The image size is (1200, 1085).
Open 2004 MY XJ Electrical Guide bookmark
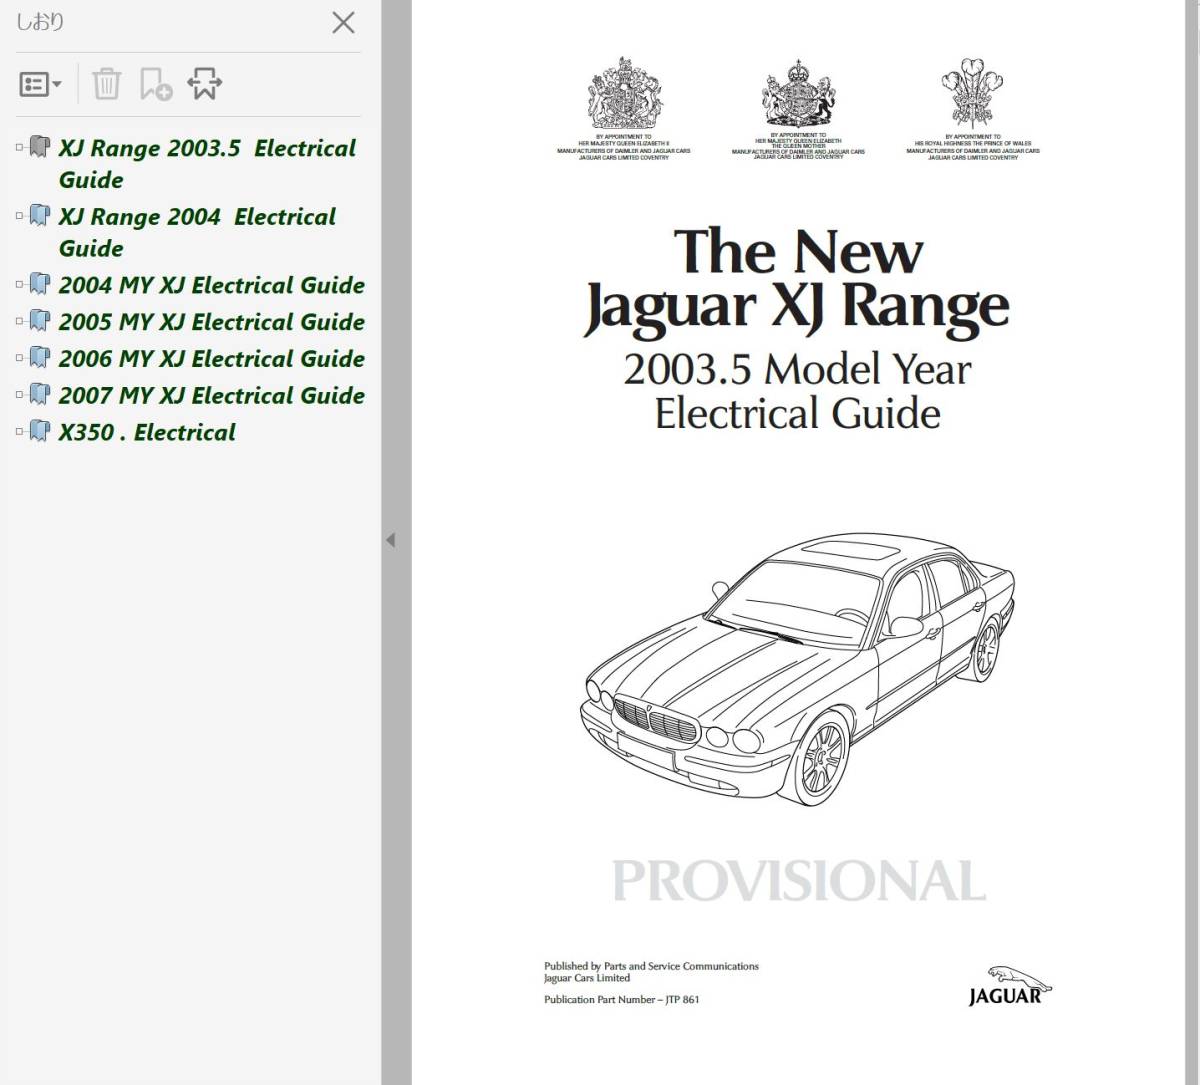tap(211, 286)
